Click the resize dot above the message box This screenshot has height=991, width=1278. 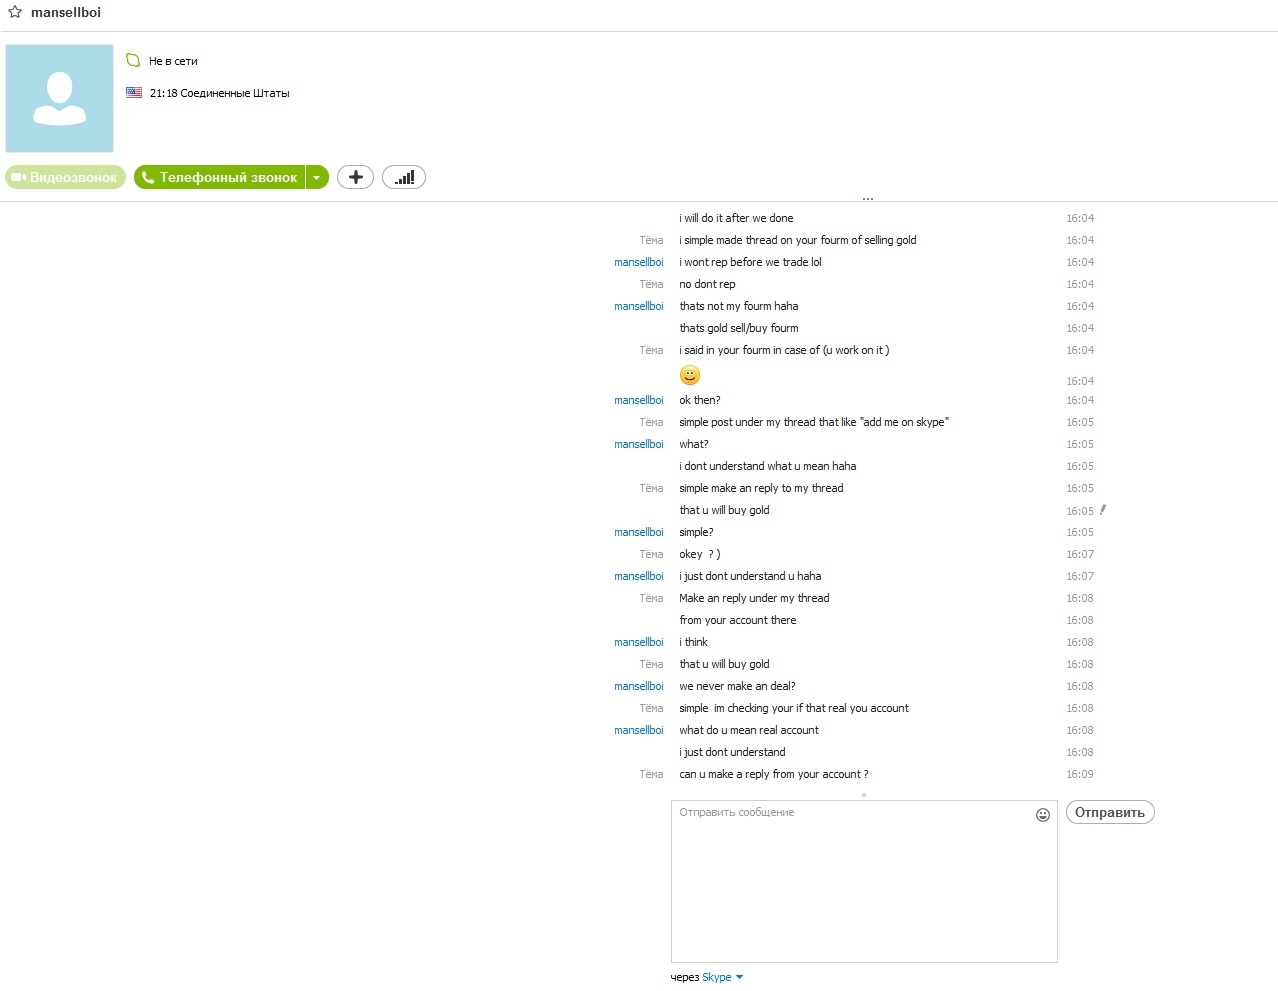[864, 795]
